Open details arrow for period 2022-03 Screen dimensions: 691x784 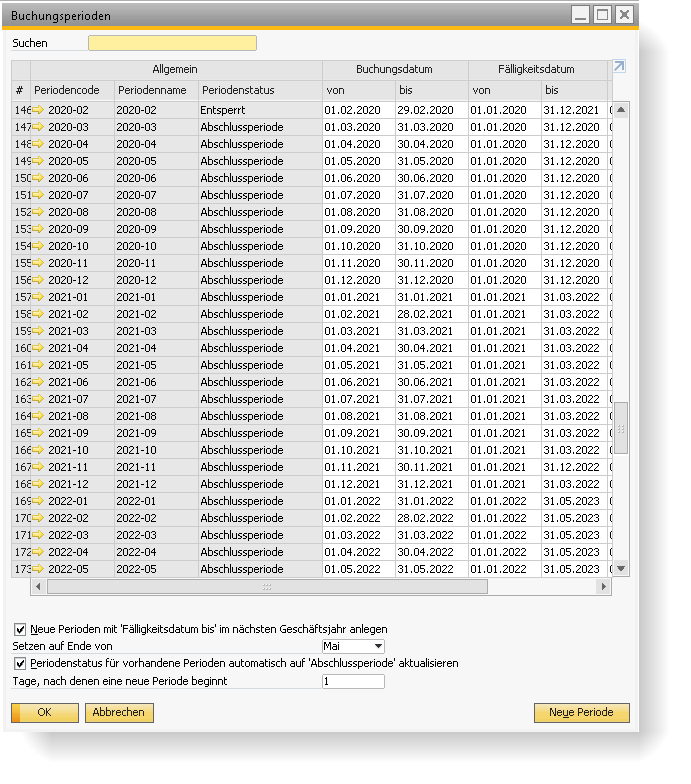[38, 535]
